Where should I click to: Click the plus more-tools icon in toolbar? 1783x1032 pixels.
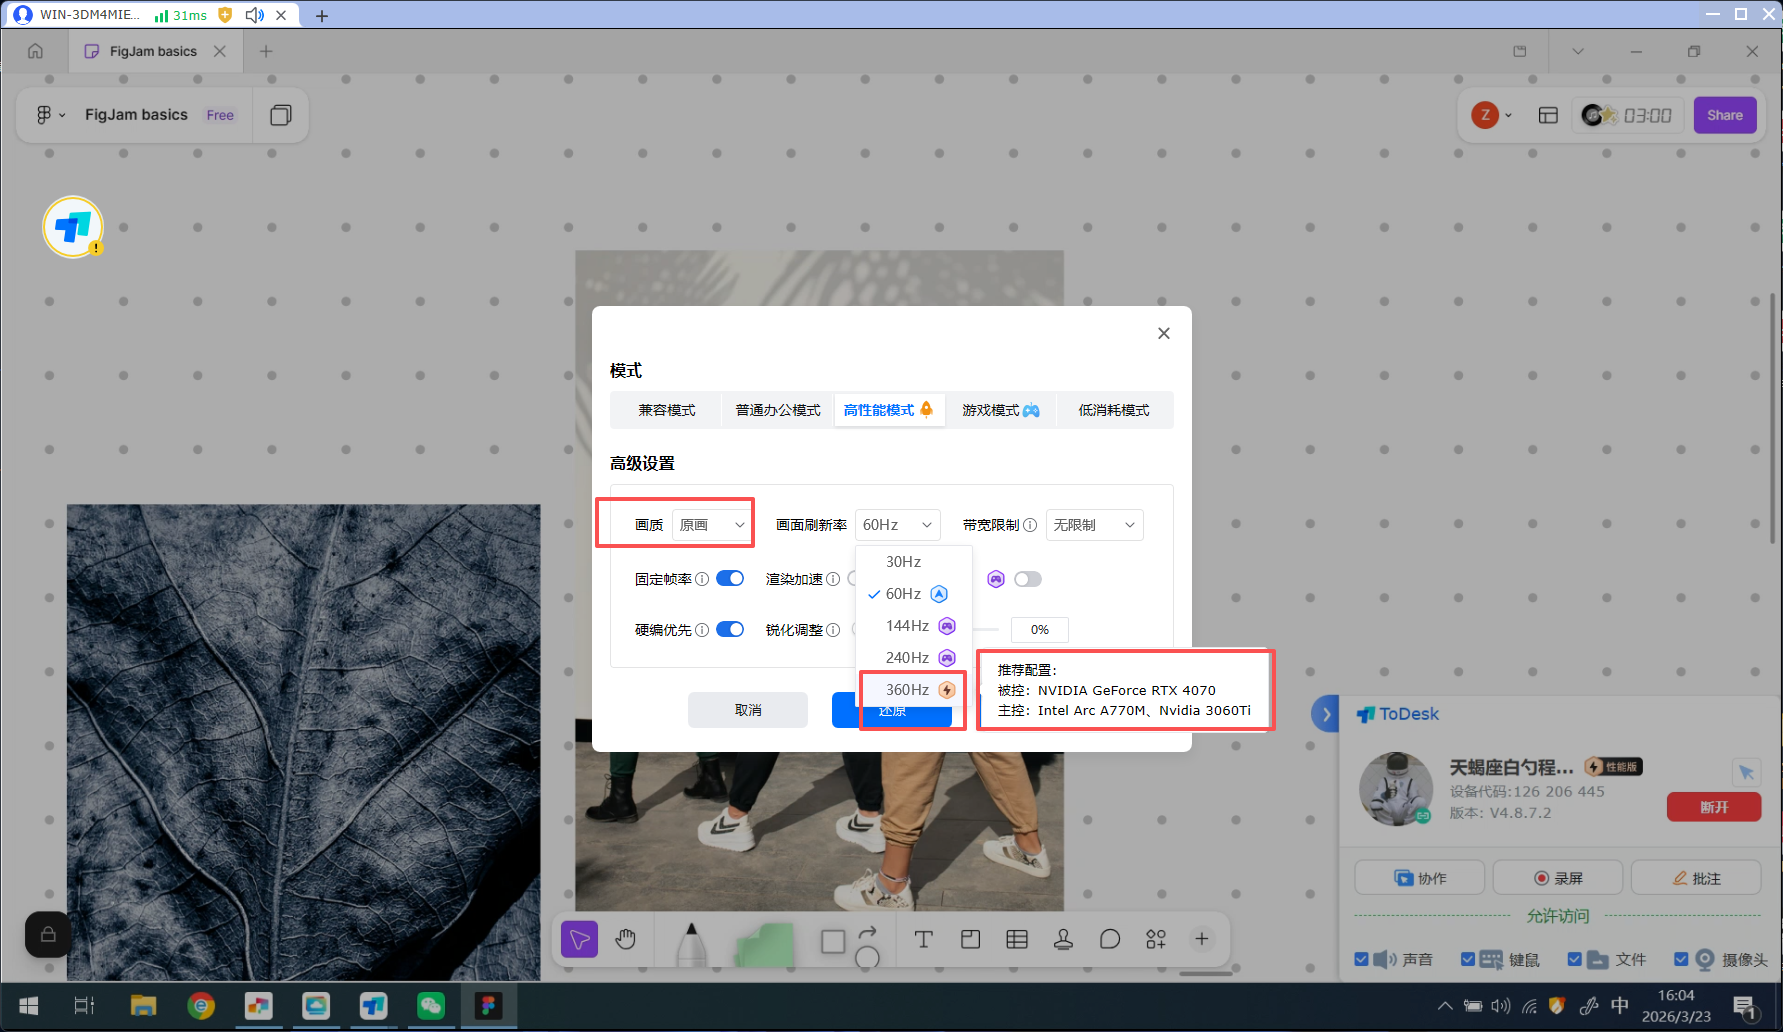(1202, 939)
